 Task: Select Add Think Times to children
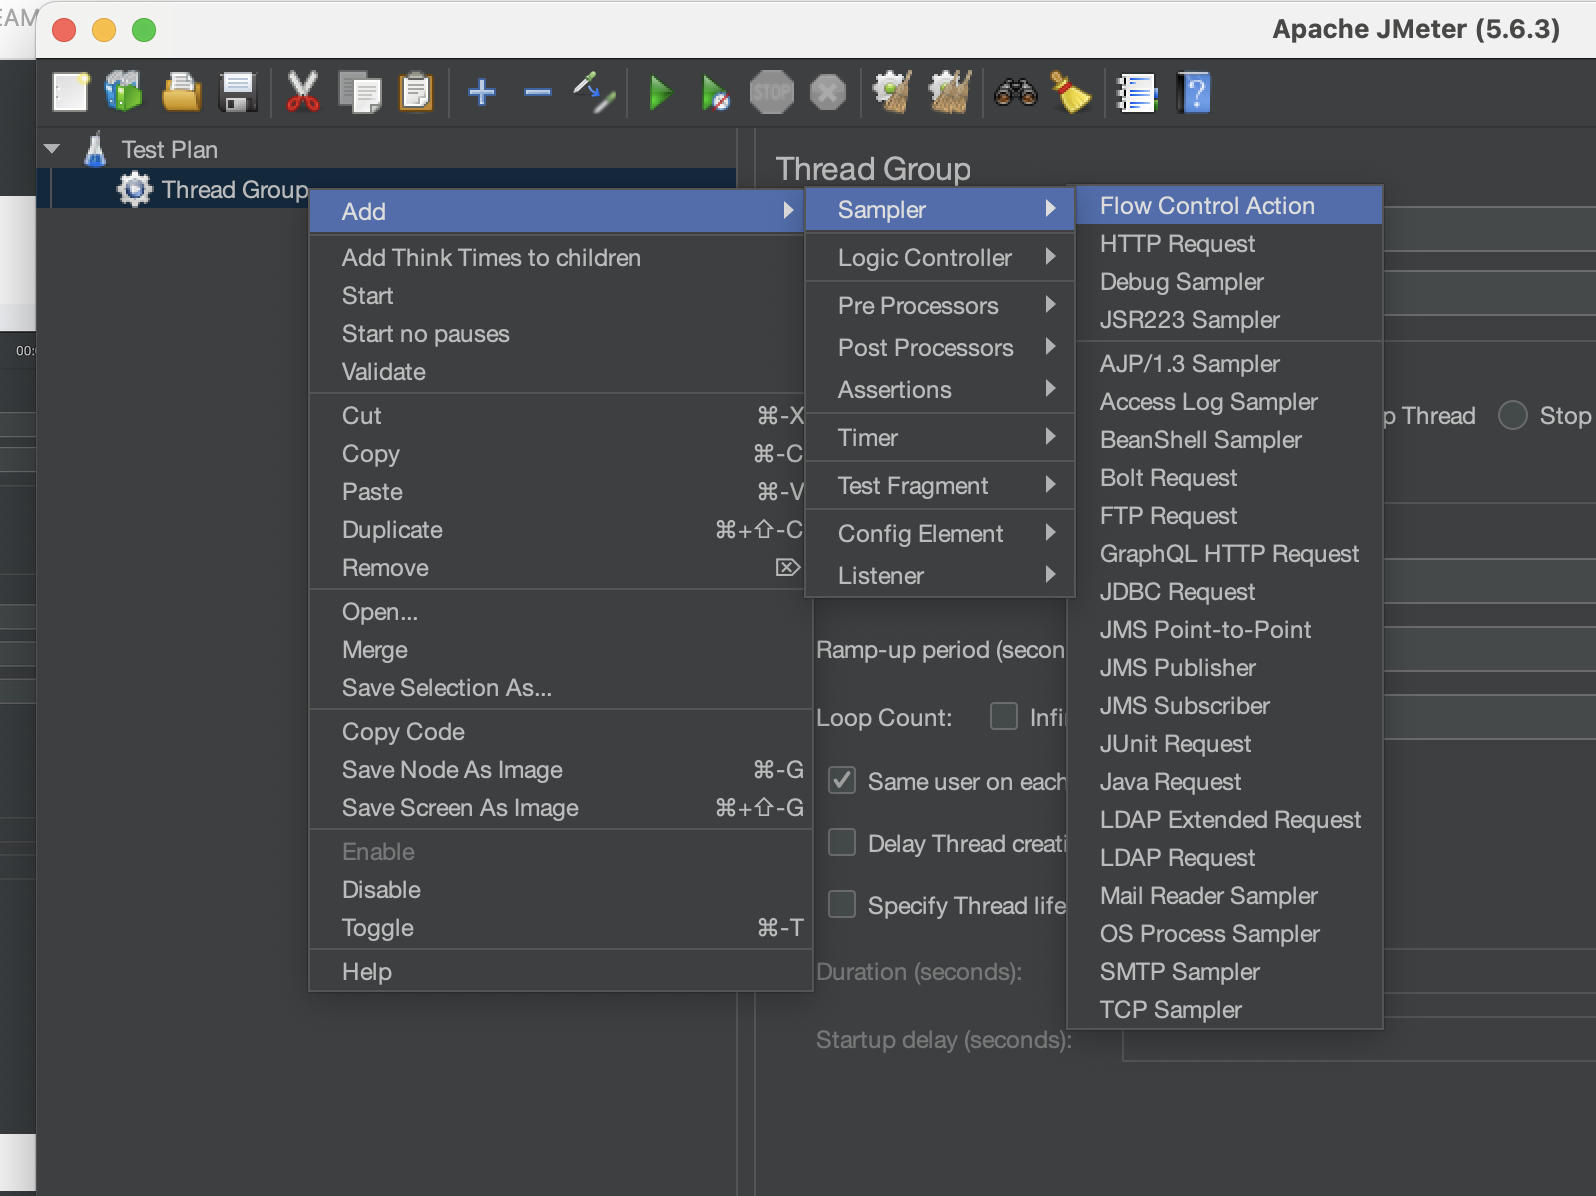click(560, 258)
